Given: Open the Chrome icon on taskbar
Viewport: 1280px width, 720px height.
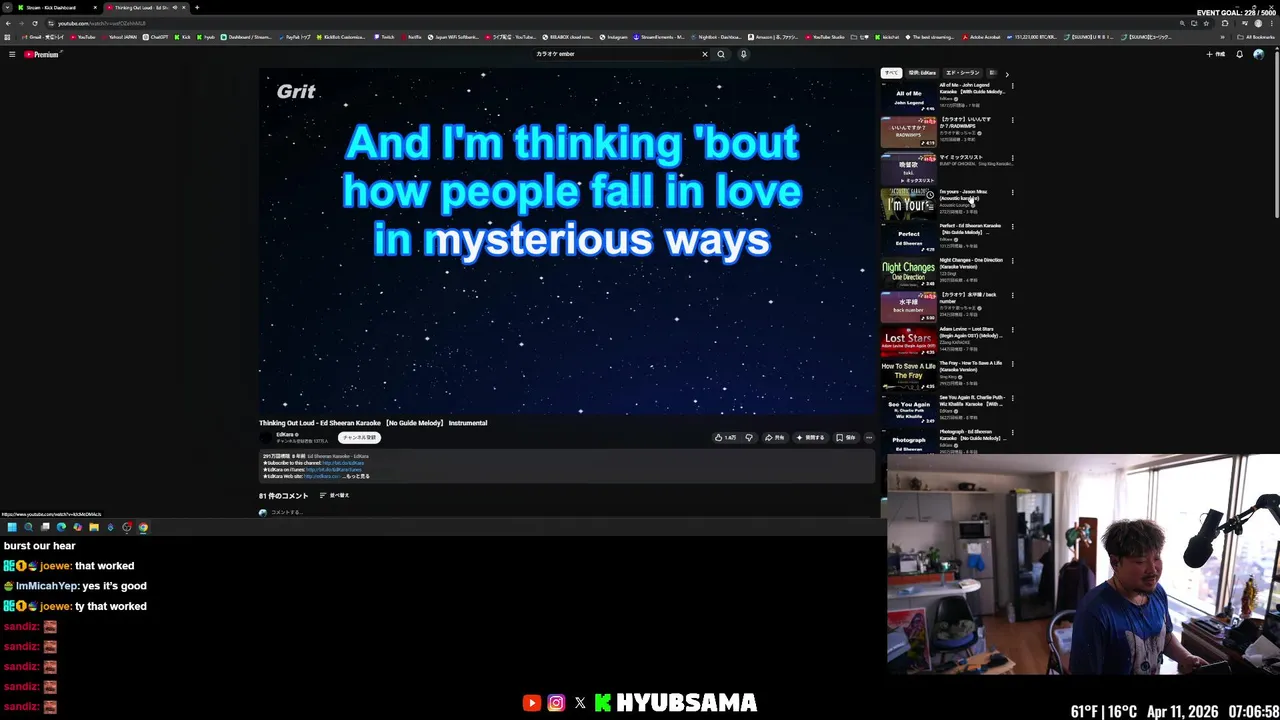Looking at the screenshot, I should pos(143,527).
